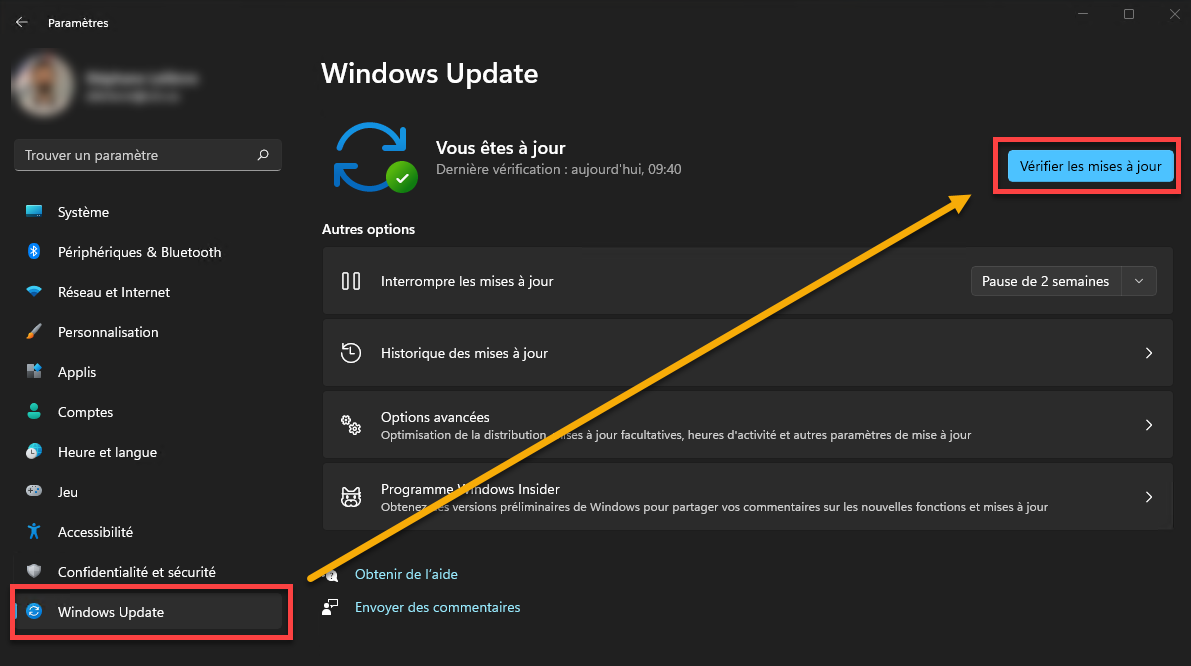Screen dimensions: 1191x666
Task: Click the pause icon beside Interrompre
Action: point(351,281)
